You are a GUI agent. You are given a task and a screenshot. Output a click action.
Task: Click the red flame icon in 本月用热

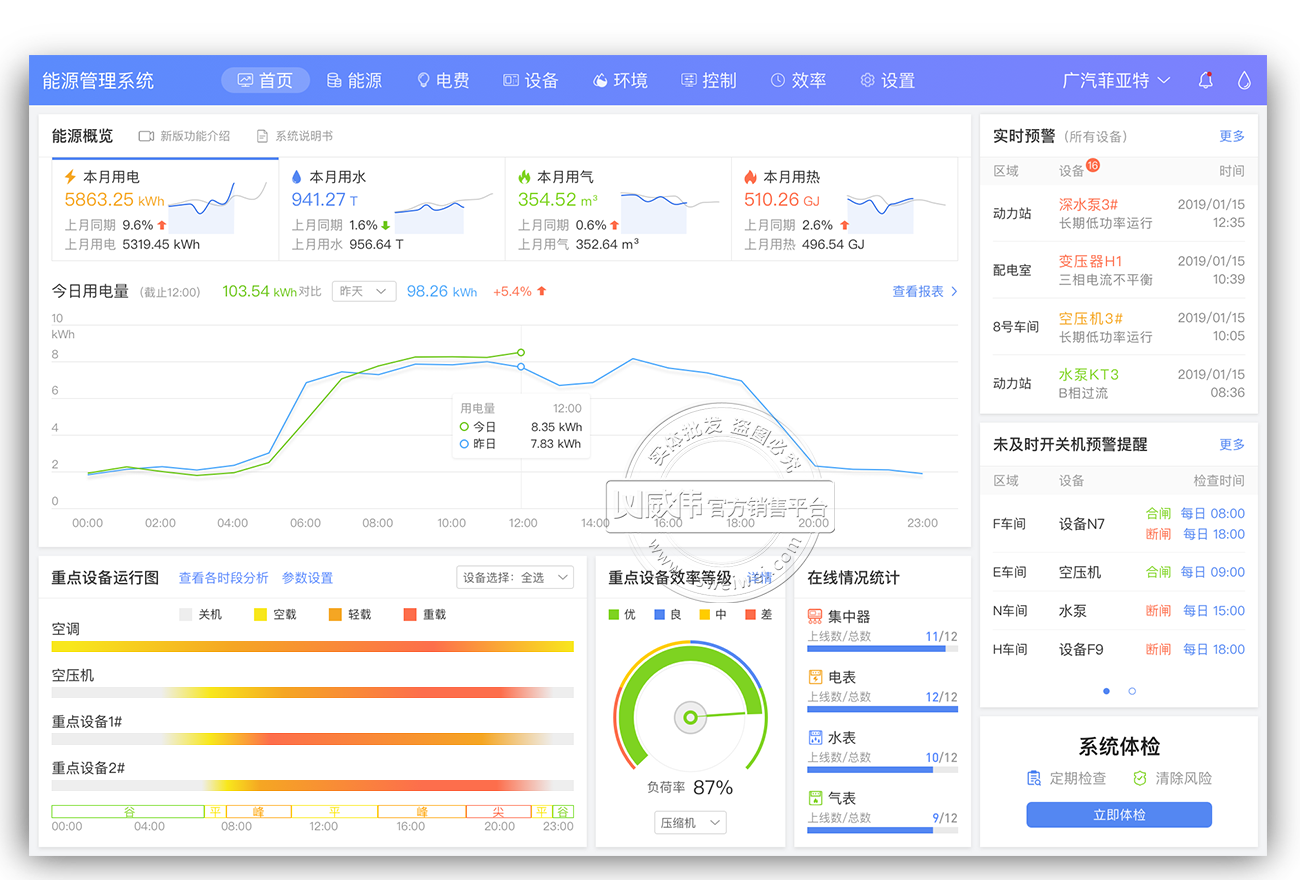[x=751, y=176]
